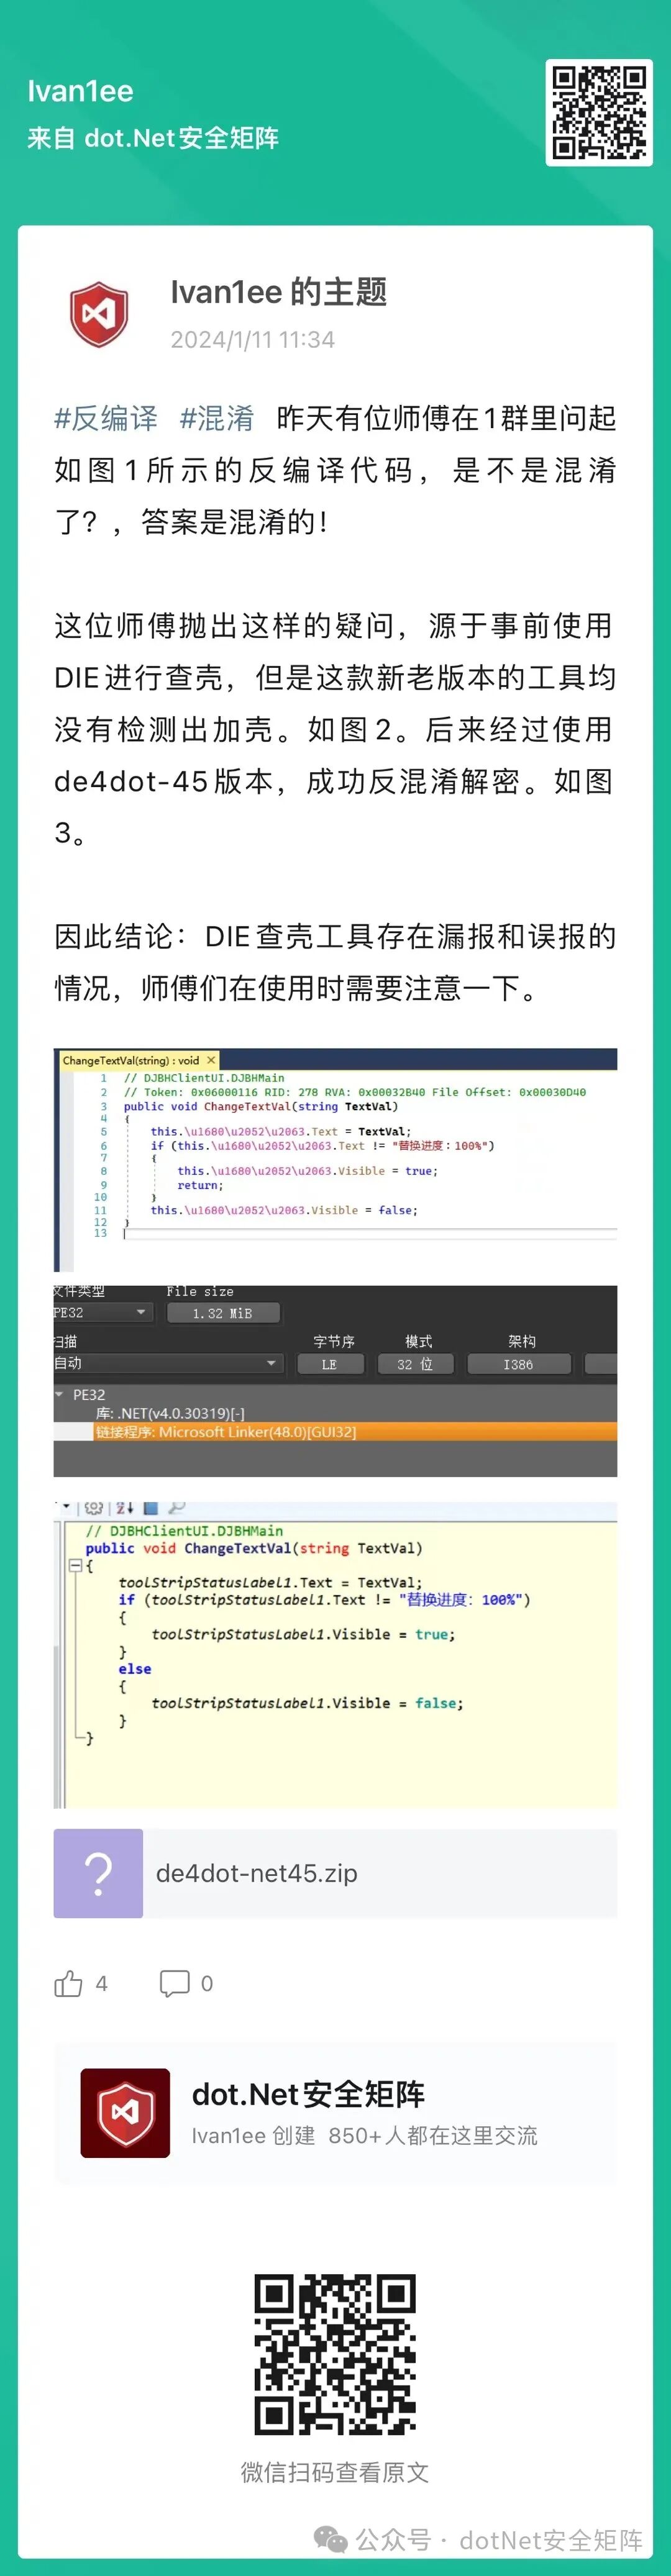The height and width of the screenshot is (2576, 671).
Task: Click the wrench search toolbar icon
Action: click(x=177, y=1508)
